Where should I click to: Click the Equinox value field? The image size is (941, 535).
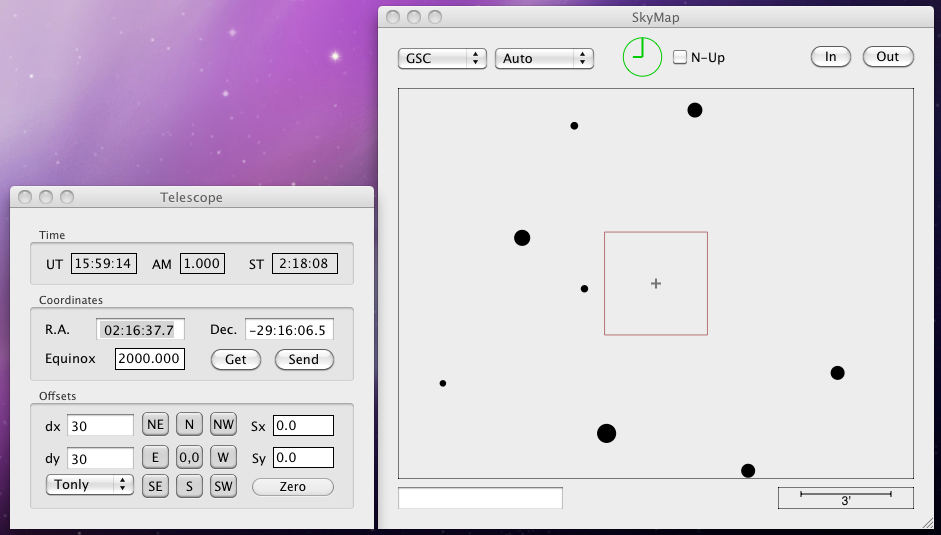click(149, 359)
